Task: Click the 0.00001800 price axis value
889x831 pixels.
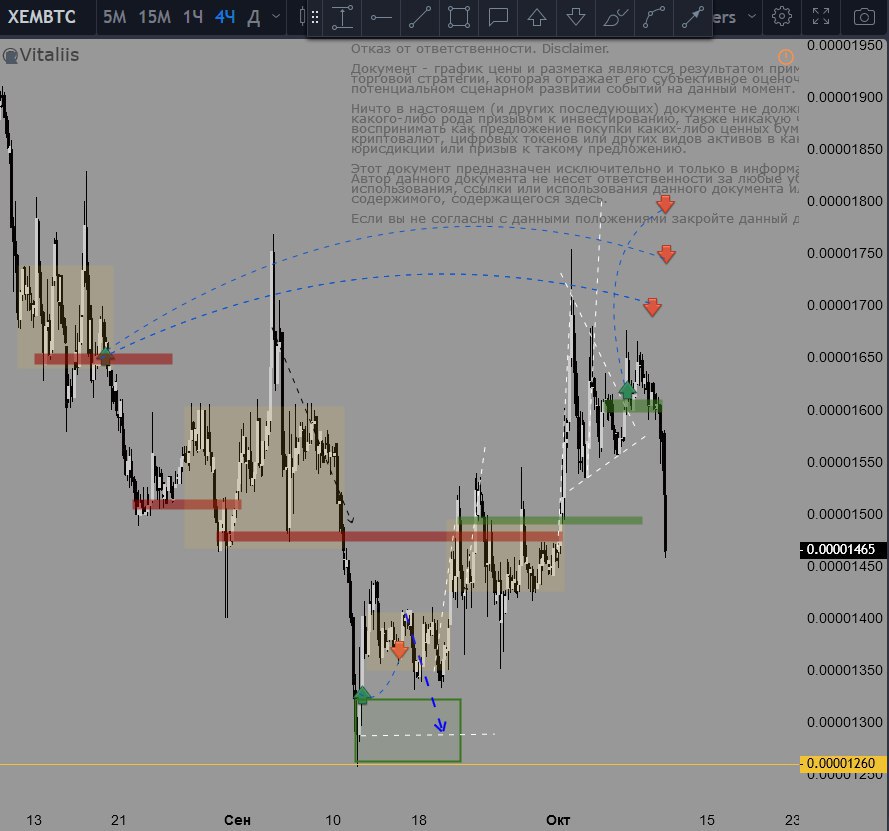Action: pyautogui.click(x=845, y=201)
